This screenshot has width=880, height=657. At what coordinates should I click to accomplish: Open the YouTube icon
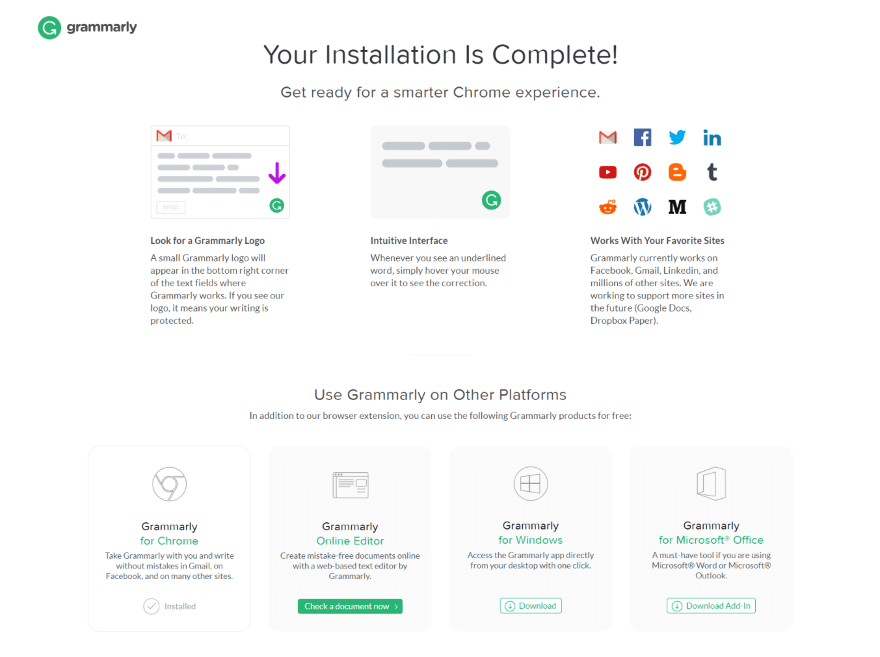608,172
